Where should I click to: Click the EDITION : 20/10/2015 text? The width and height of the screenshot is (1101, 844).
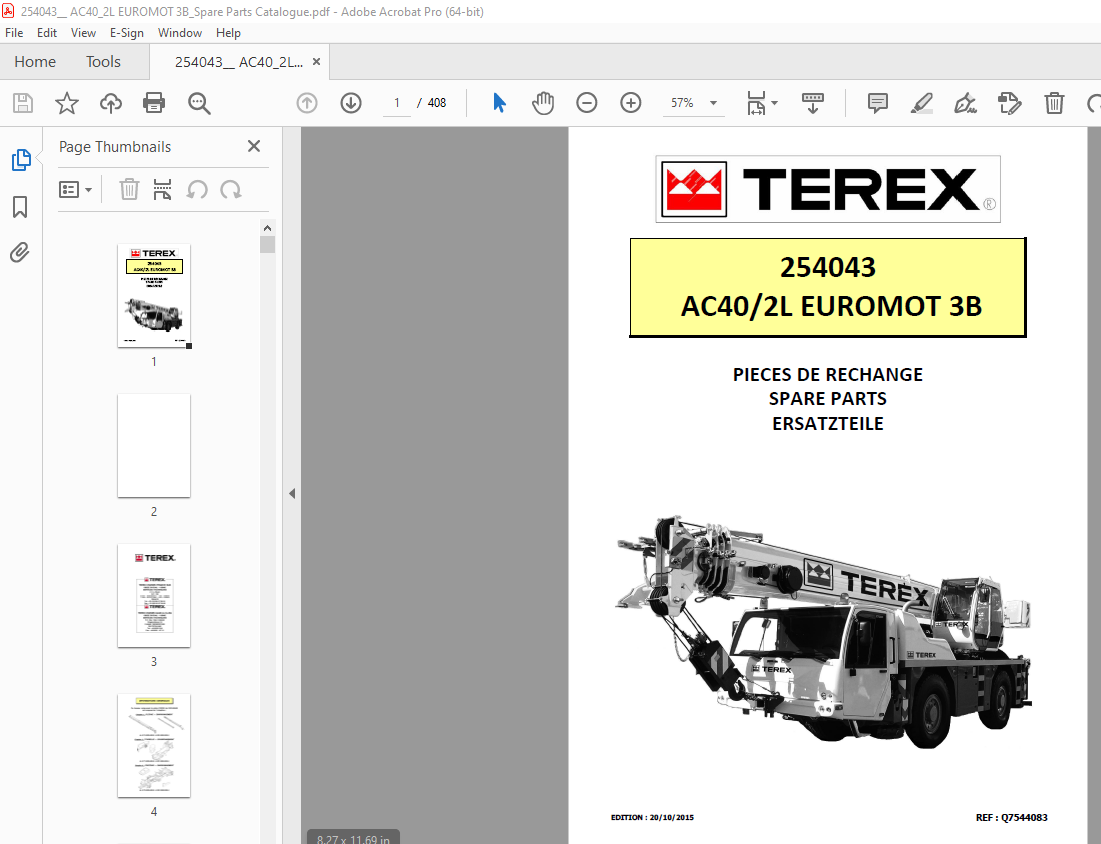652,817
